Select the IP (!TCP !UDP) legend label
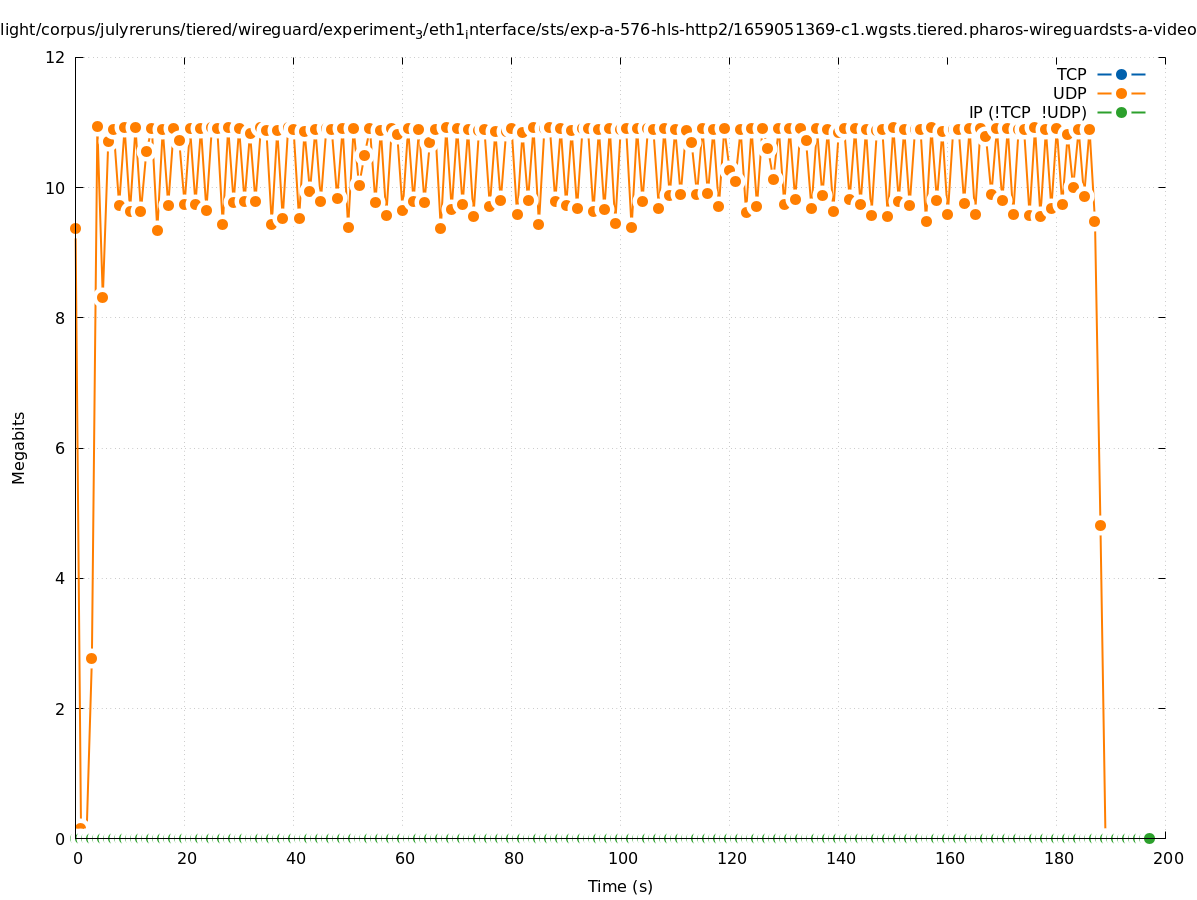Image resolution: width=1197 pixels, height=900 pixels. (1027, 112)
